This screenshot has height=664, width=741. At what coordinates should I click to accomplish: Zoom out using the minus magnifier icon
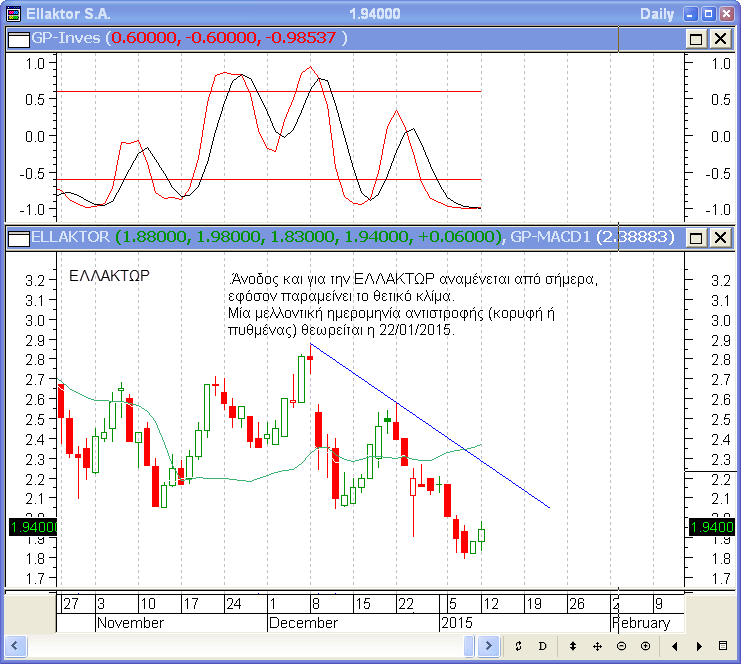[x=621, y=646]
